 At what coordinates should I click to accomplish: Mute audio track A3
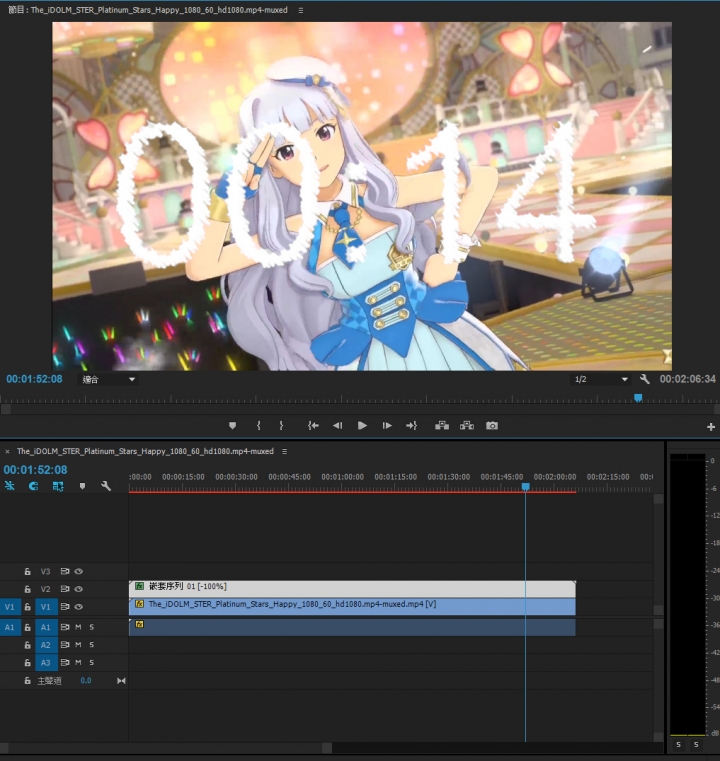point(78,662)
